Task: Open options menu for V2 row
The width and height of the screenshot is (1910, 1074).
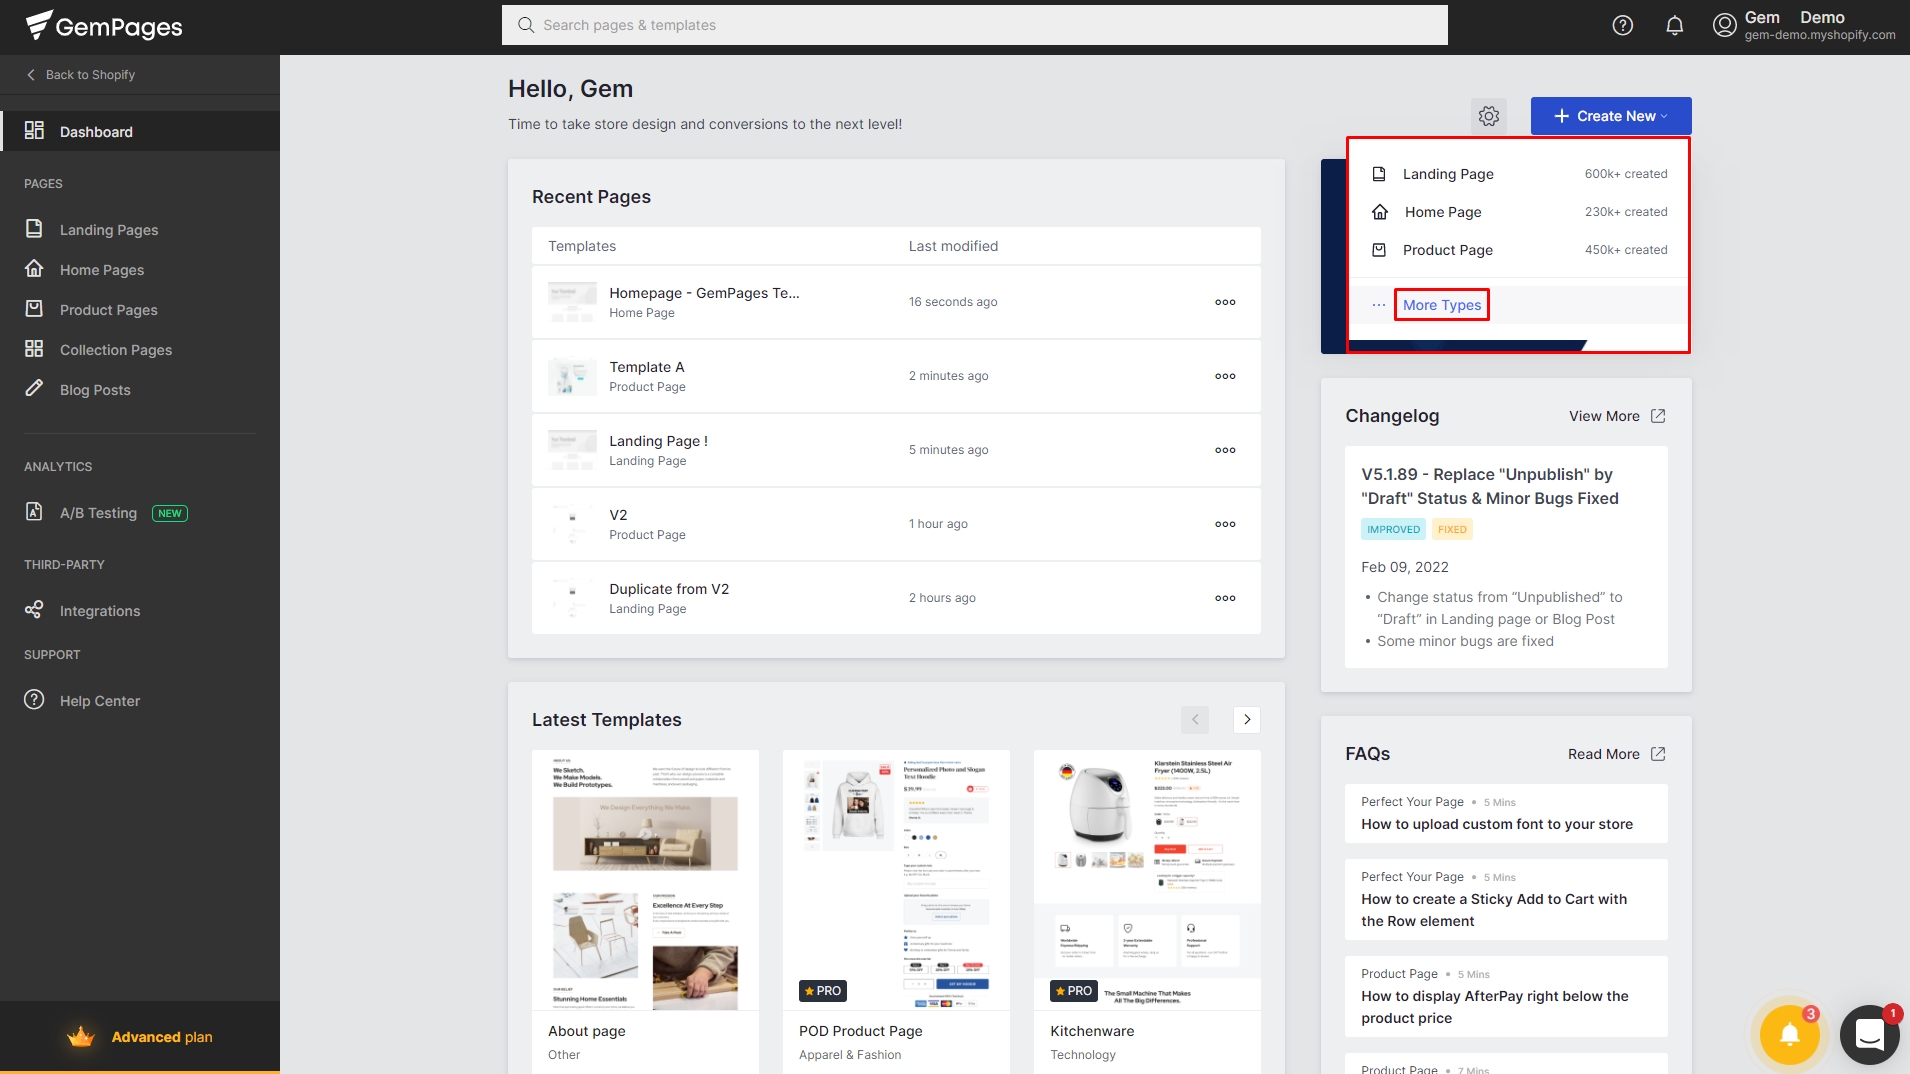Action: click(1225, 524)
